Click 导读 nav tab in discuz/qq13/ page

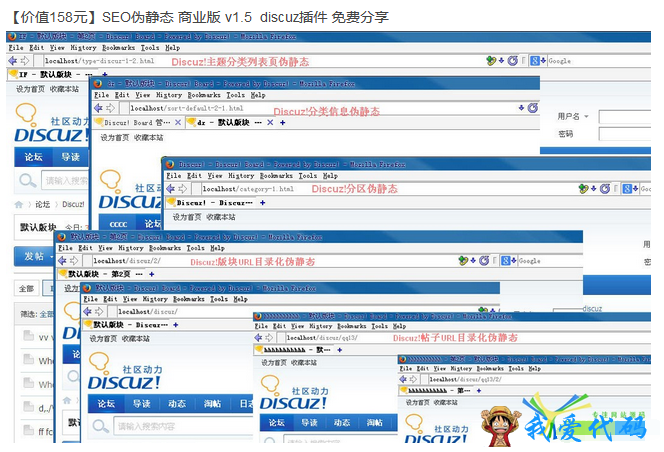tap(309, 422)
